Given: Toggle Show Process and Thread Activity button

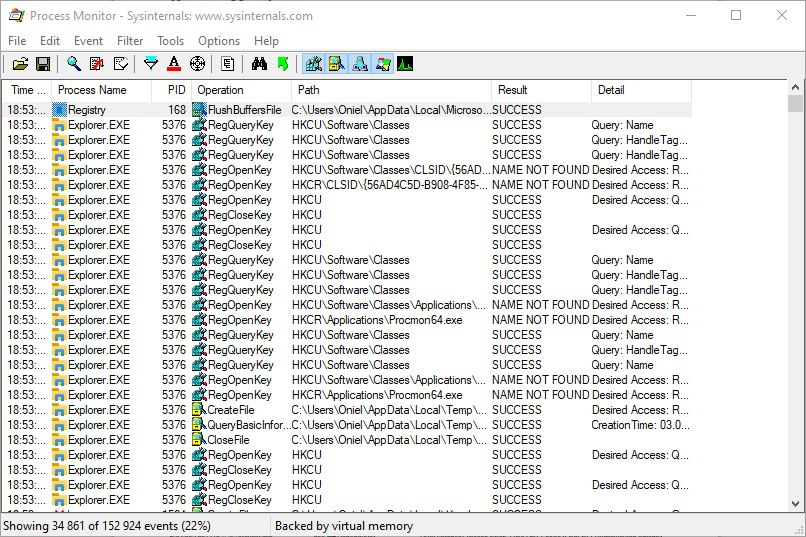Looking at the screenshot, I should click(x=383, y=64).
